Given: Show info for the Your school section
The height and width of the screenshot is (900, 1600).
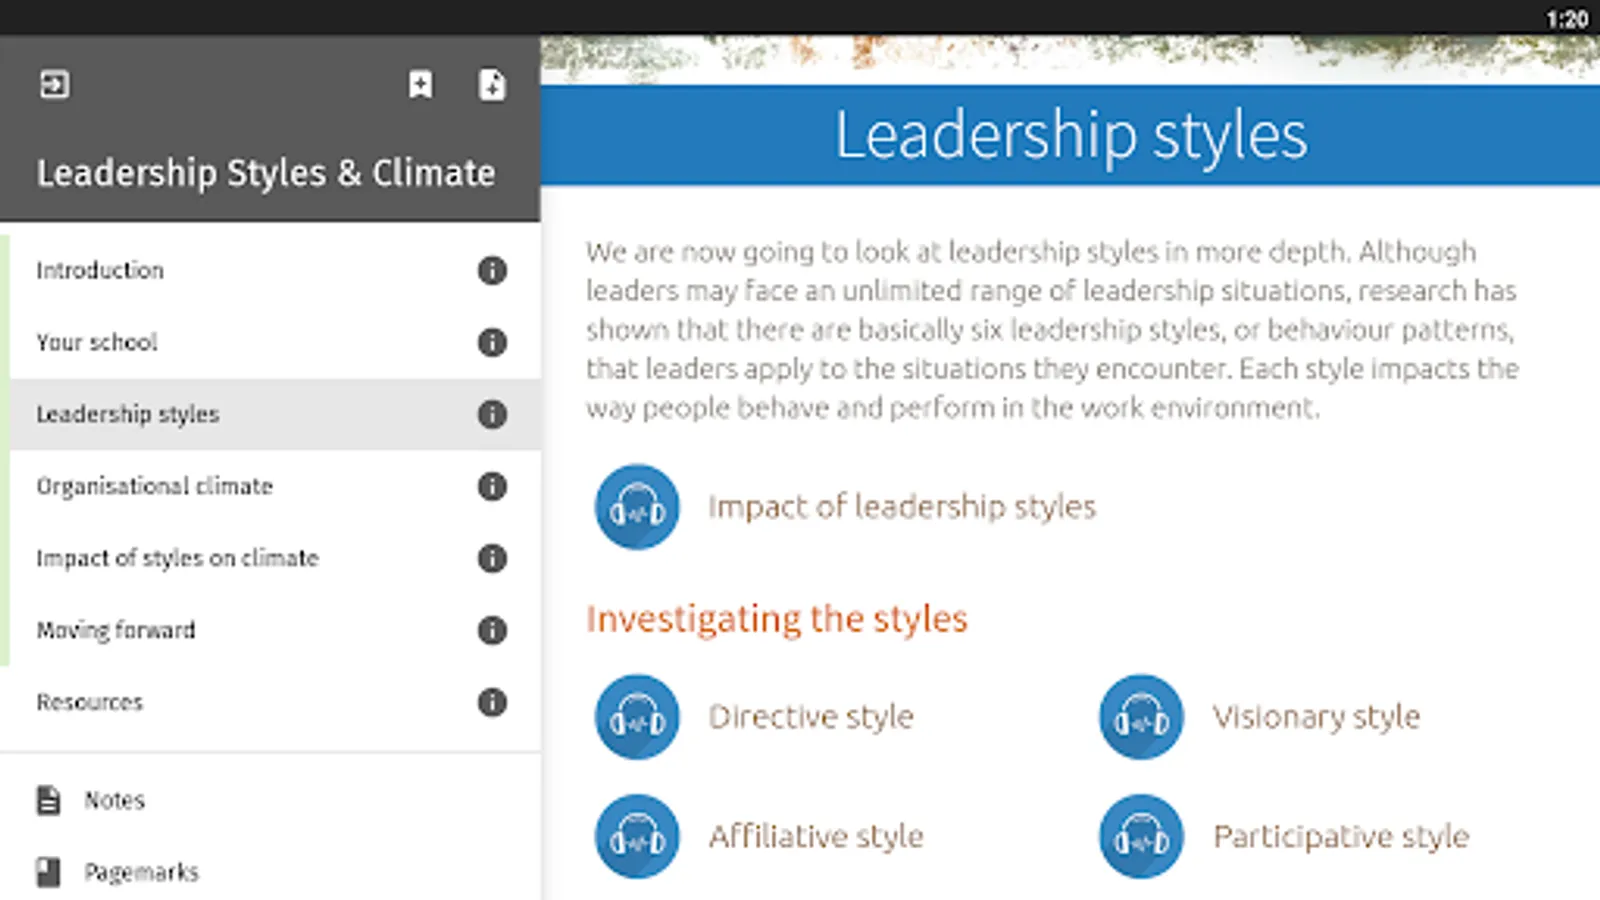Looking at the screenshot, I should (491, 342).
